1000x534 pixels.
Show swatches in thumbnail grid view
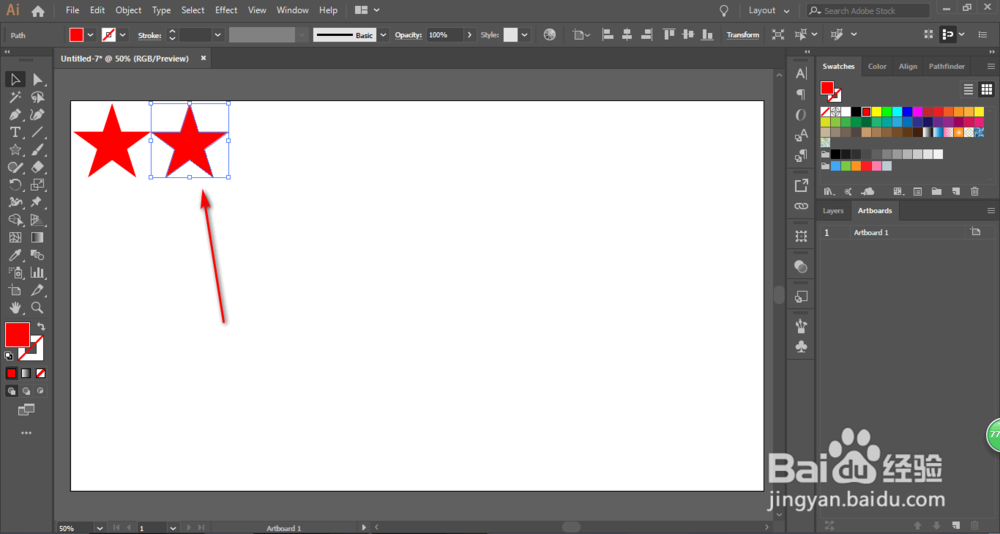click(987, 89)
